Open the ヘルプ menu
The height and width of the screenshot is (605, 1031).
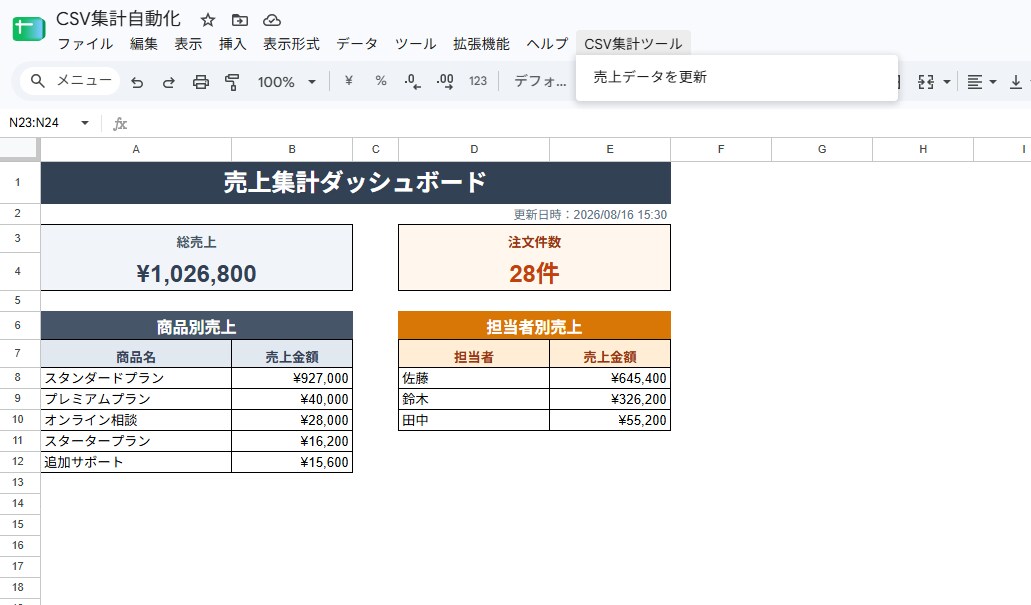click(547, 44)
